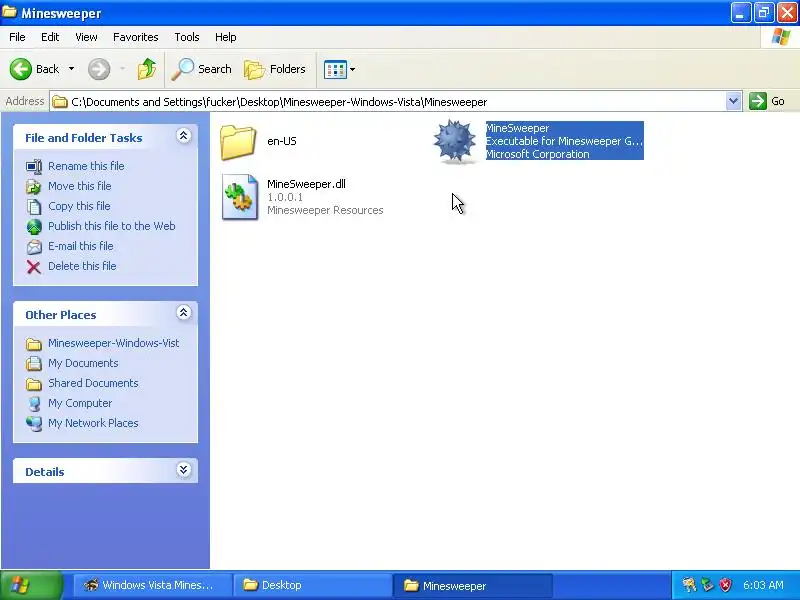
Task: Click the Go button
Action: (767, 101)
